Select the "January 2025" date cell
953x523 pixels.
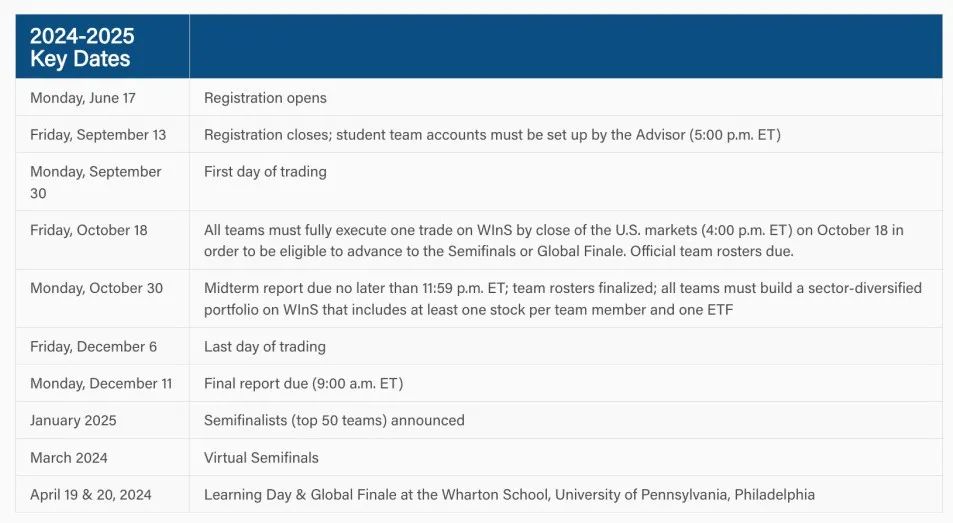[73, 420]
